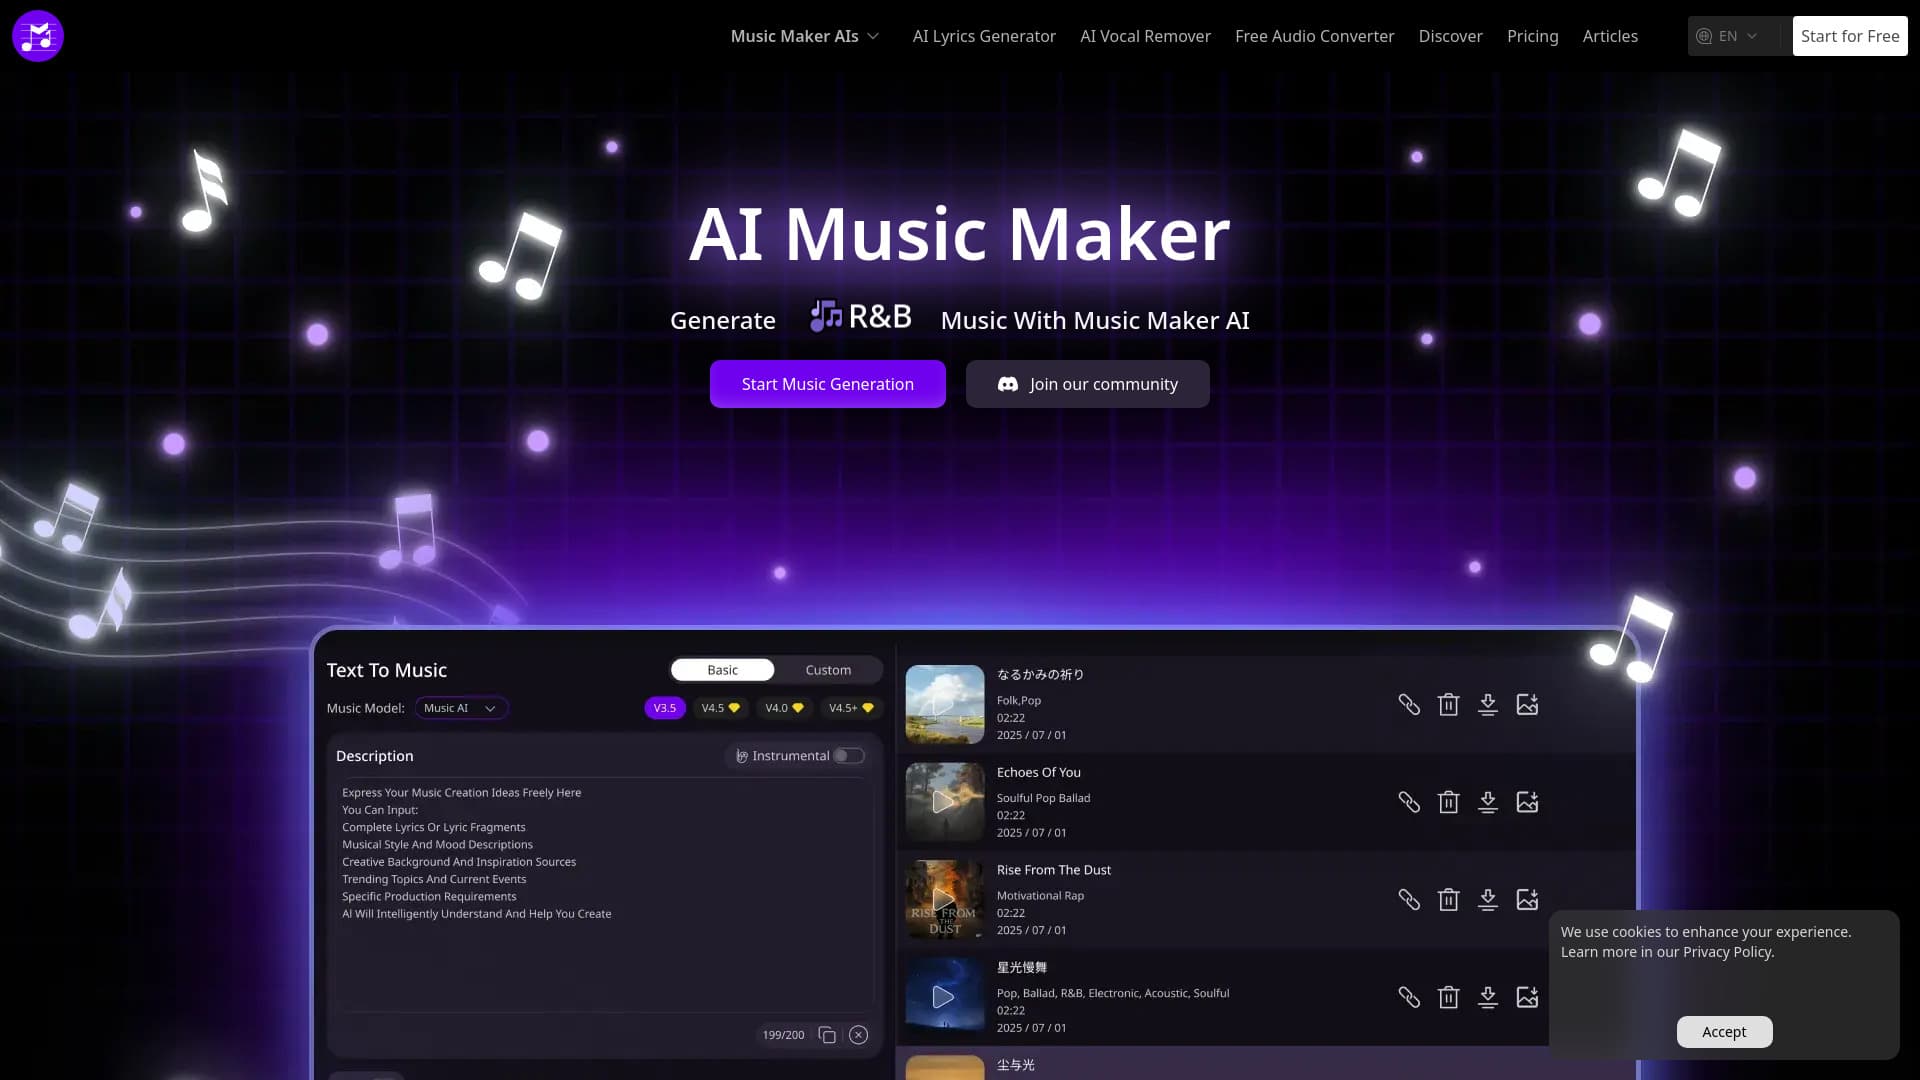The image size is (1920, 1080).
Task: Select the V4.0 music model version
Action: tap(784, 707)
